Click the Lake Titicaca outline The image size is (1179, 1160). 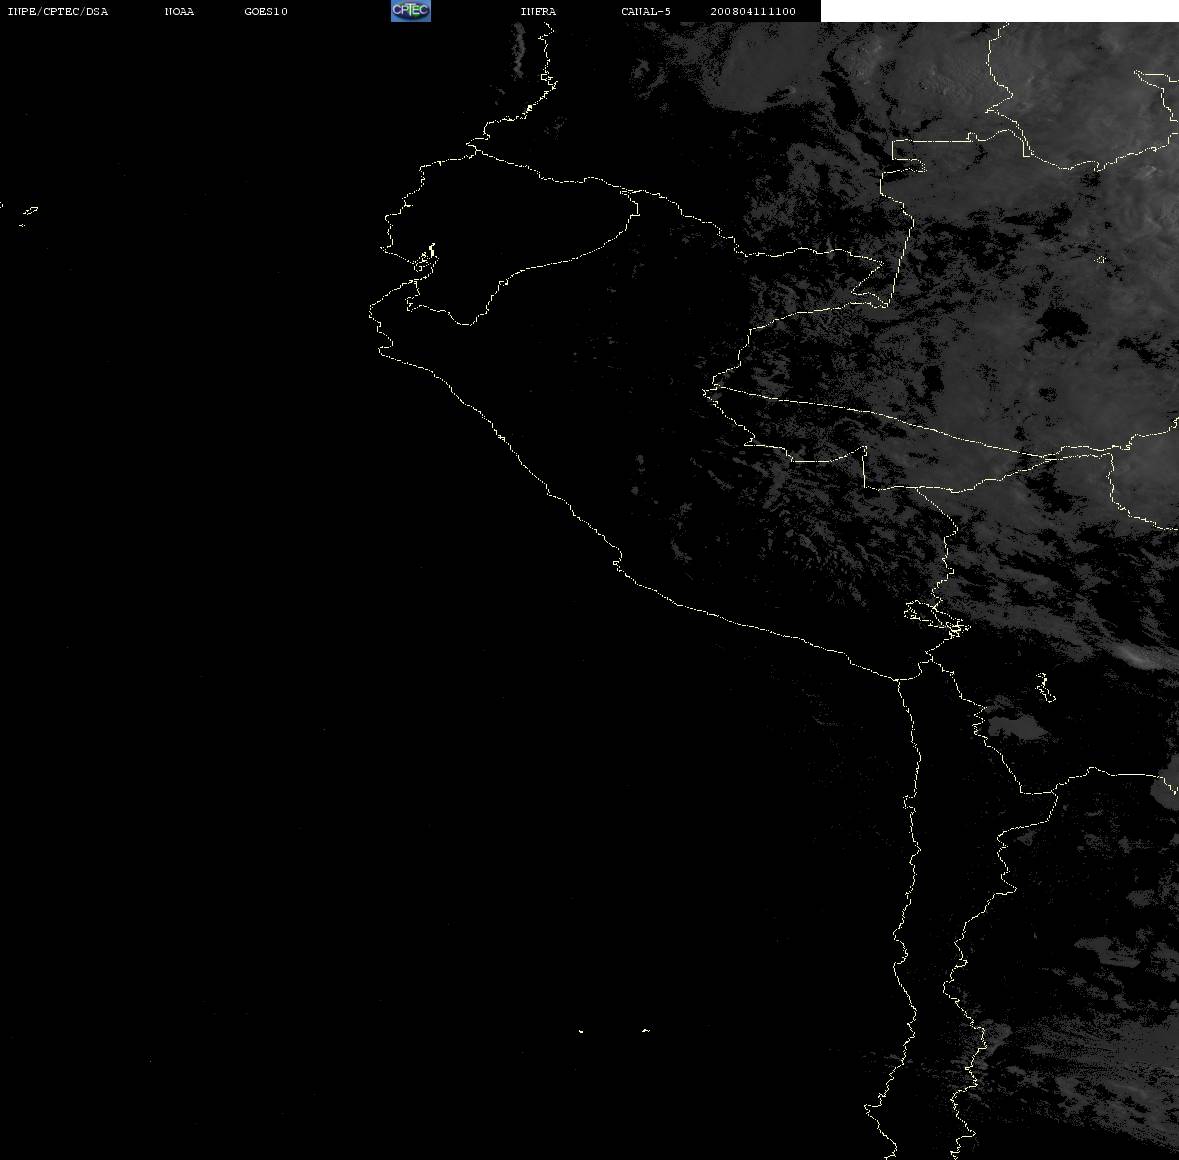tap(936, 619)
